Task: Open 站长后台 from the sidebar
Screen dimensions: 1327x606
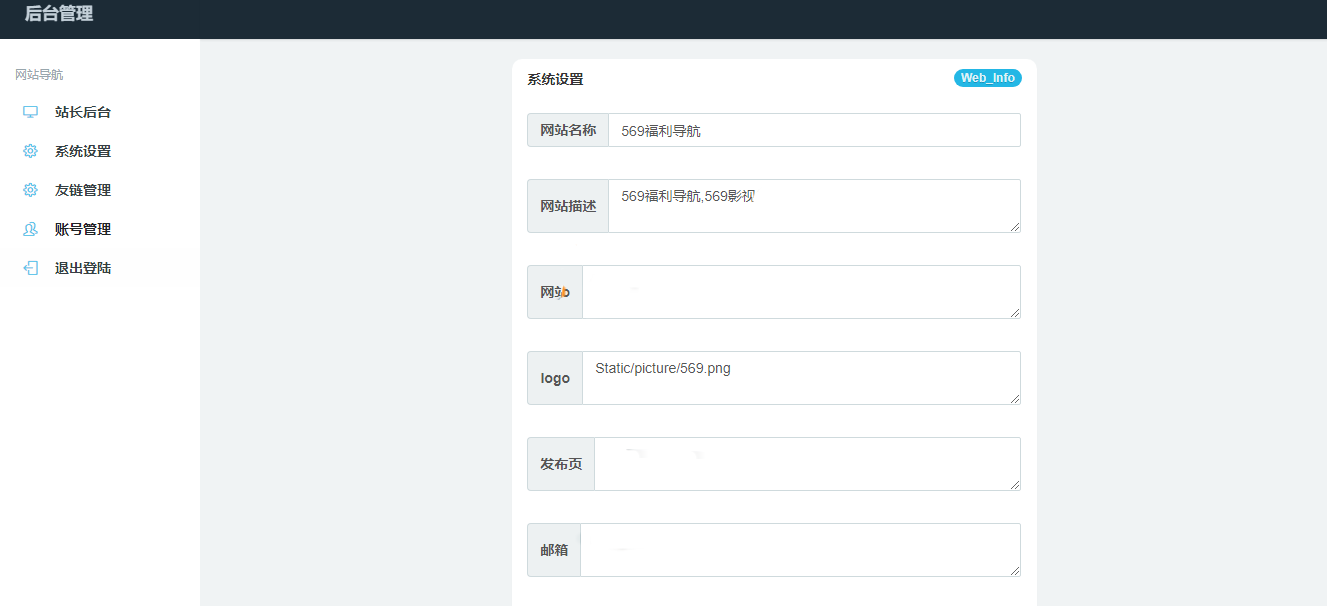Action: (x=84, y=111)
